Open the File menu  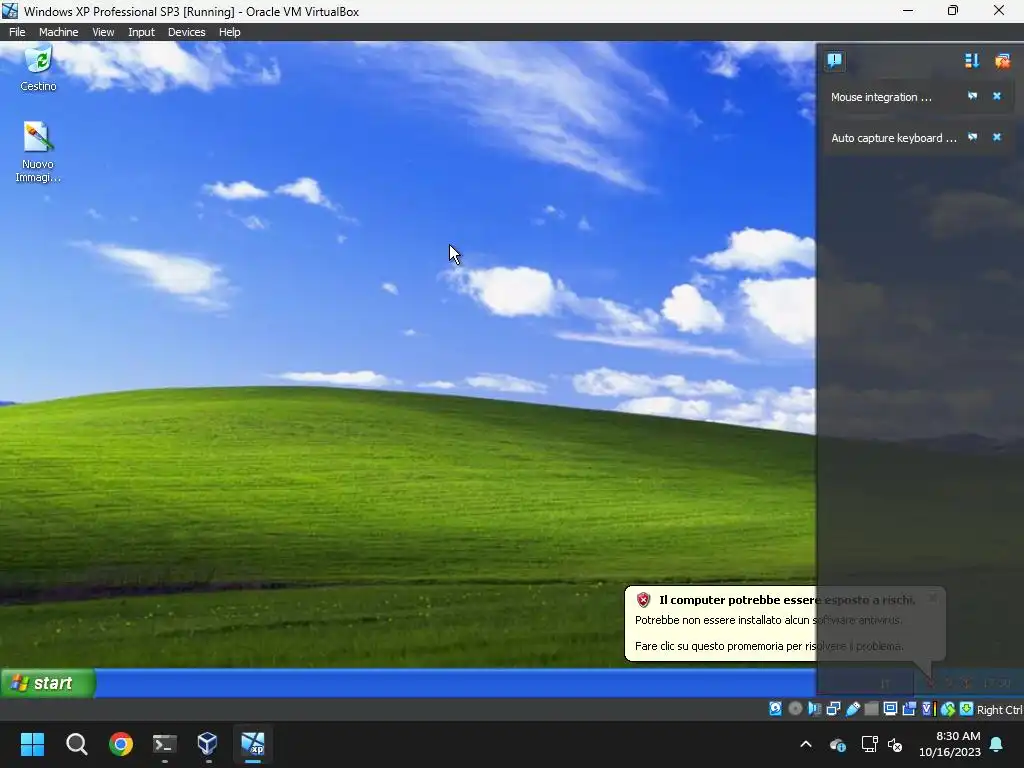tap(17, 32)
